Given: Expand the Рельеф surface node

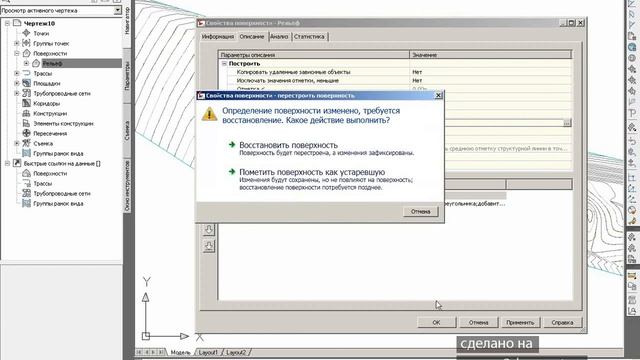Looking at the screenshot, I should click(x=26, y=63).
